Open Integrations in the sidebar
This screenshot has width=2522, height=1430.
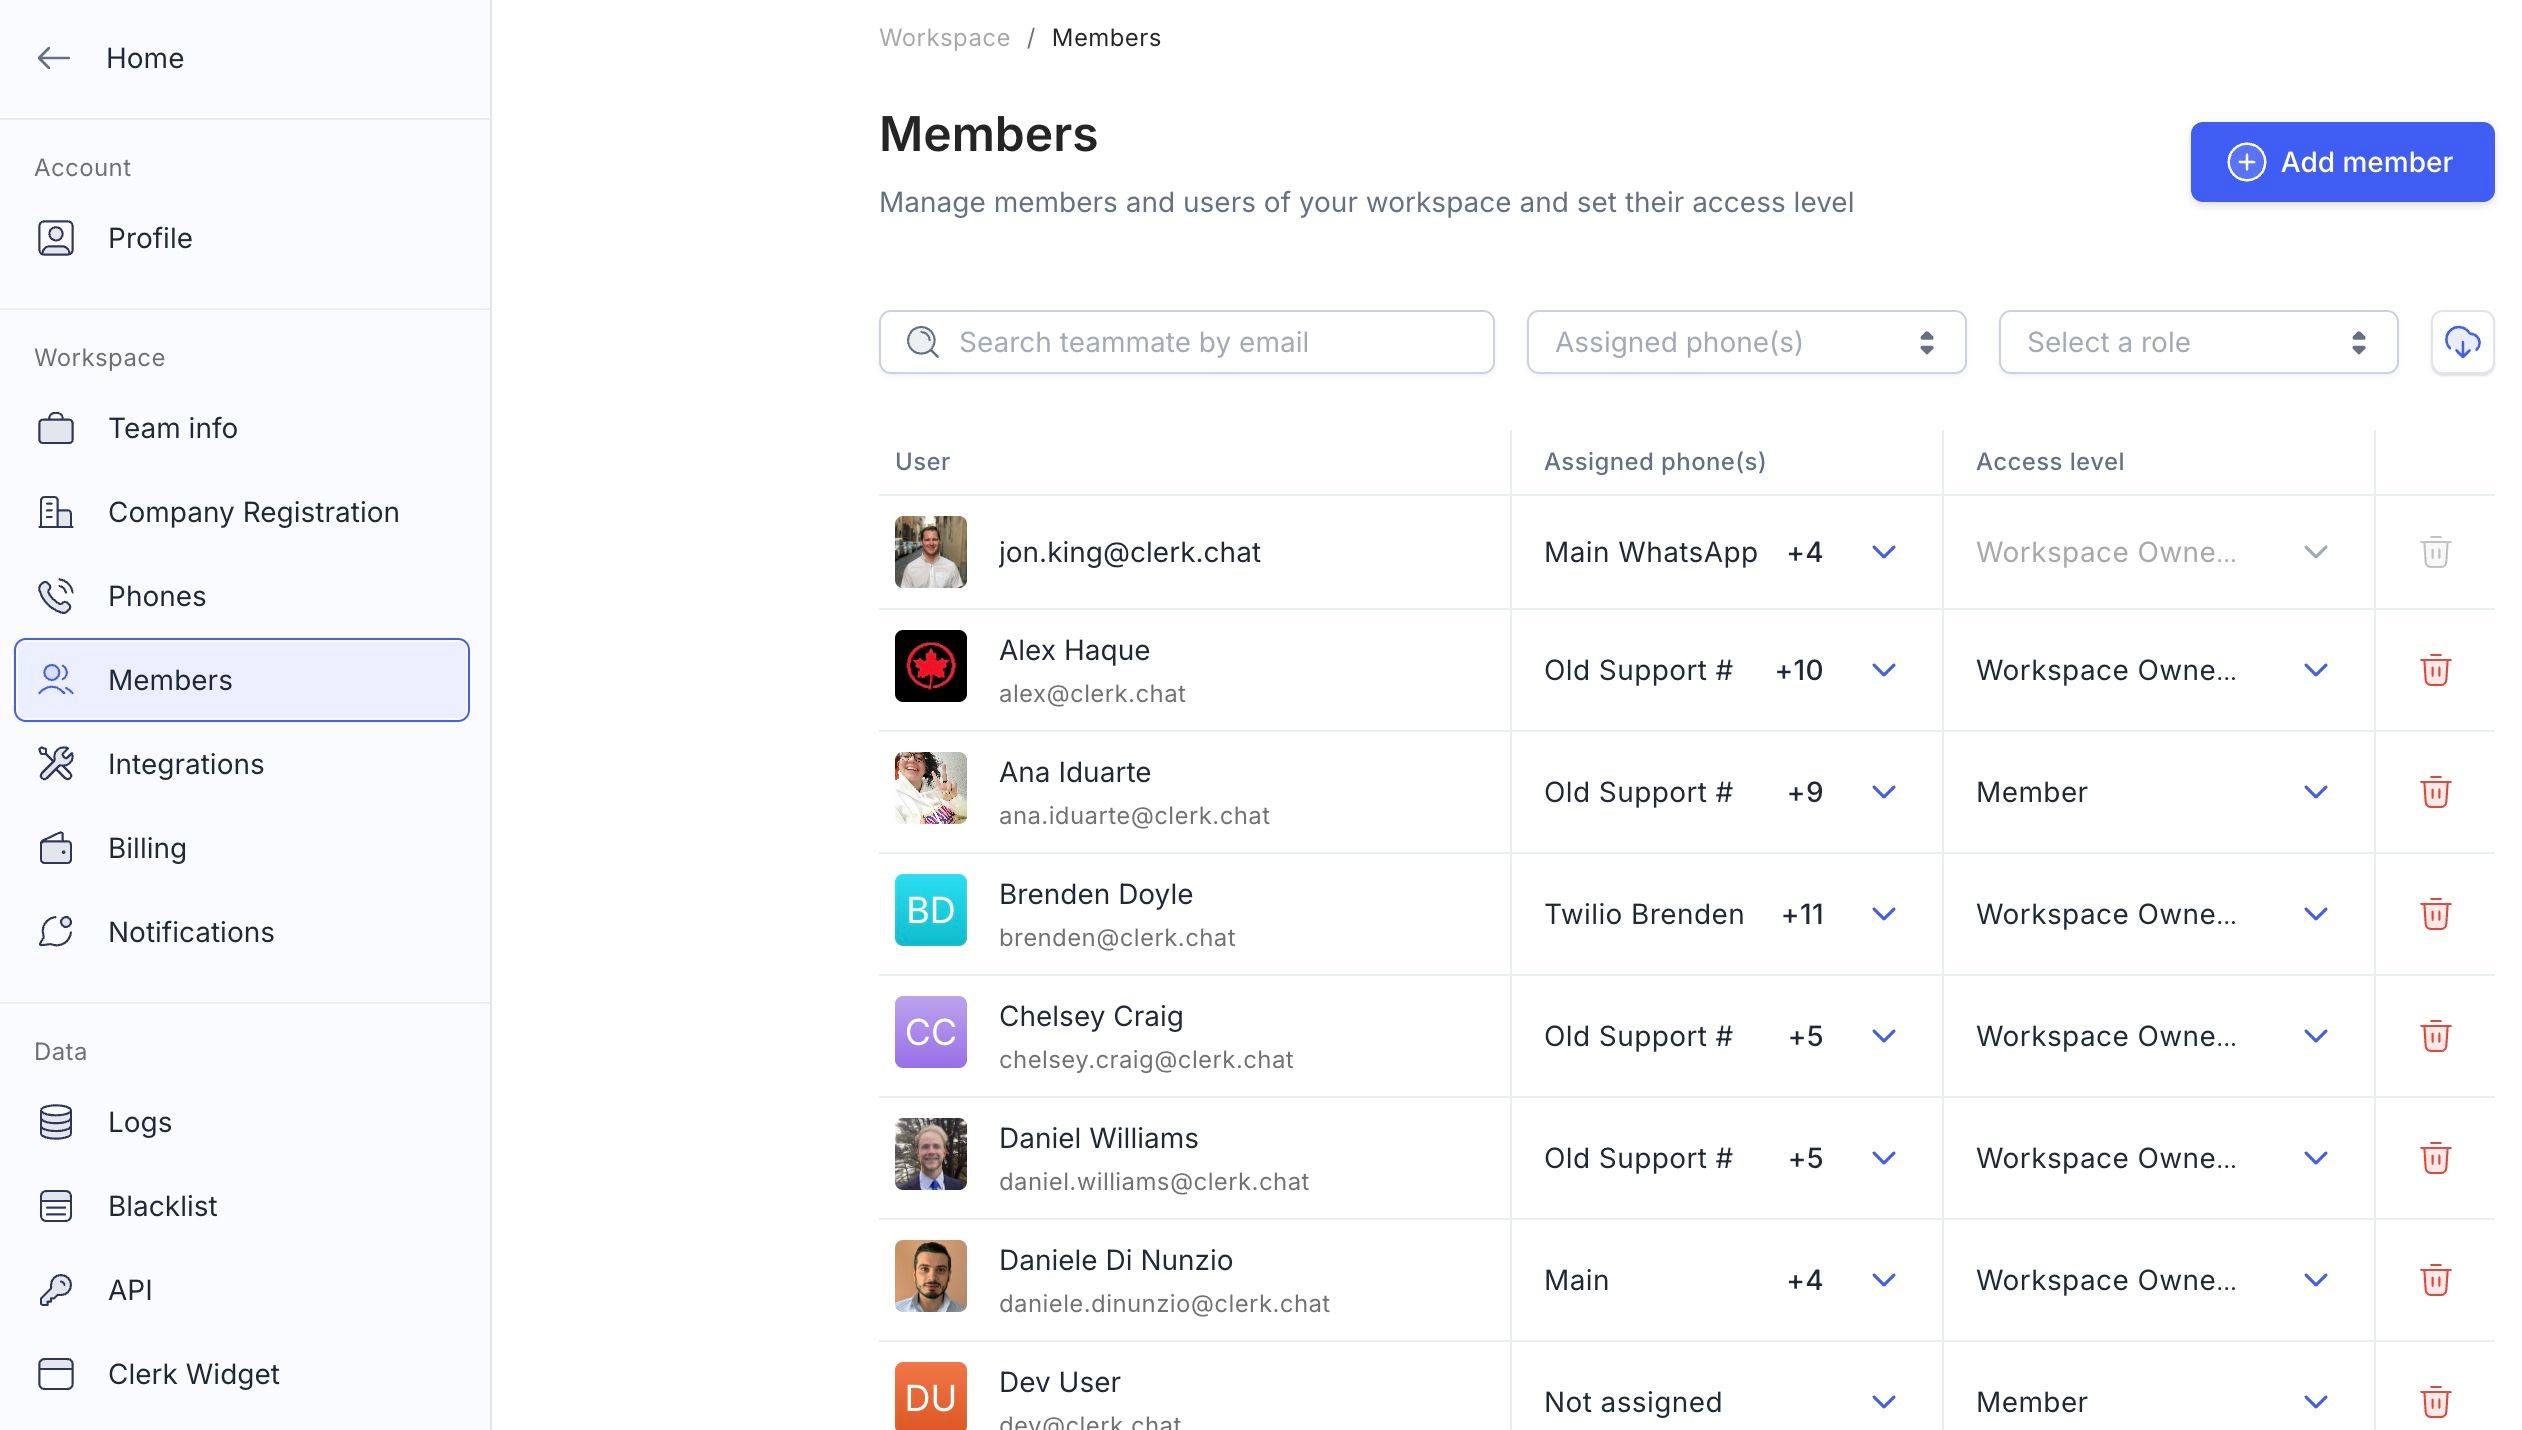[x=186, y=764]
